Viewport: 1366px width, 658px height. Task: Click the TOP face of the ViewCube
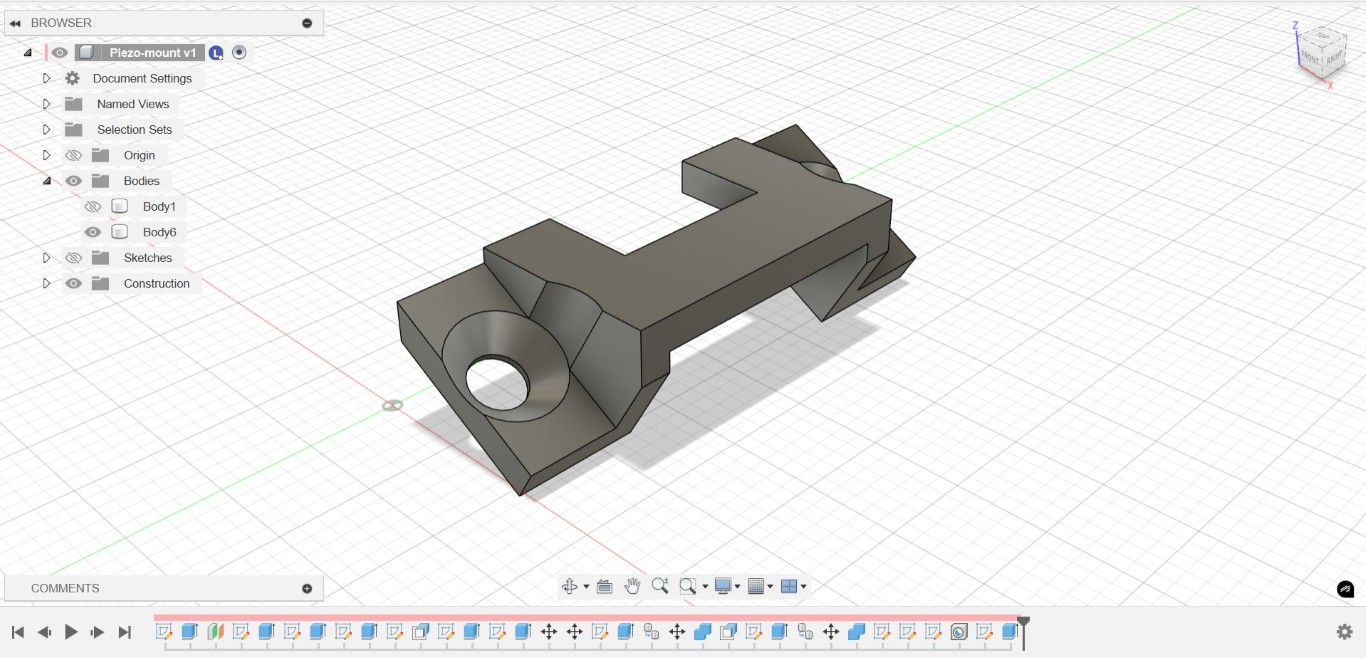pos(1322,36)
